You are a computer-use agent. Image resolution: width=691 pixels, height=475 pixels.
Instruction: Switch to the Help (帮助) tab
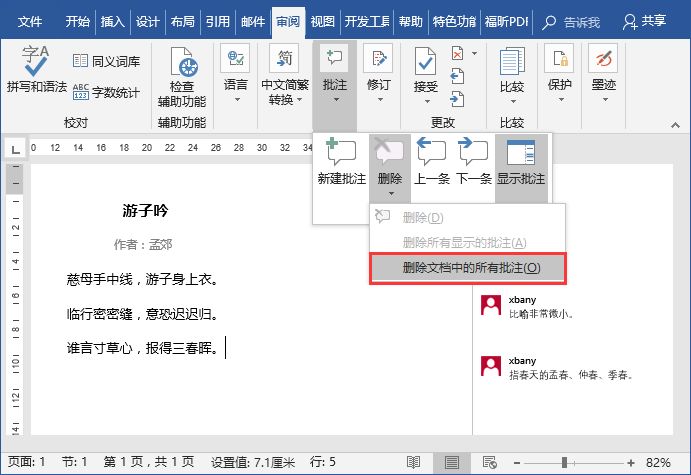tap(410, 22)
